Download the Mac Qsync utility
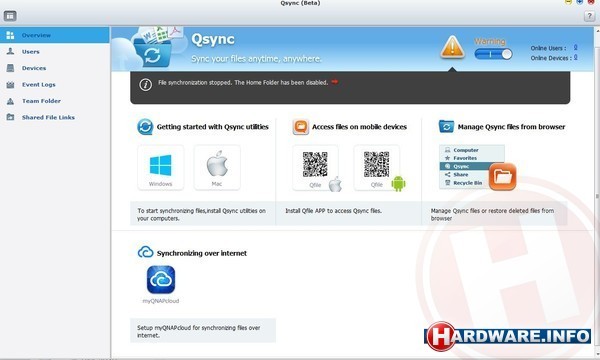The image size is (600, 360). [217, 168]
